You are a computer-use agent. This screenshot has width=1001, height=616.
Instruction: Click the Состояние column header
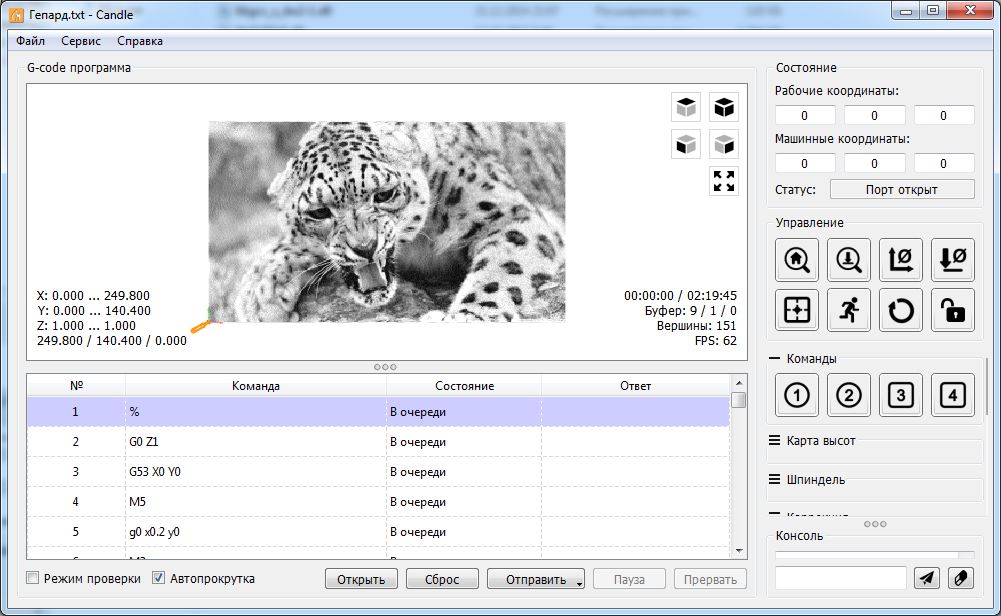click(464, 386)
